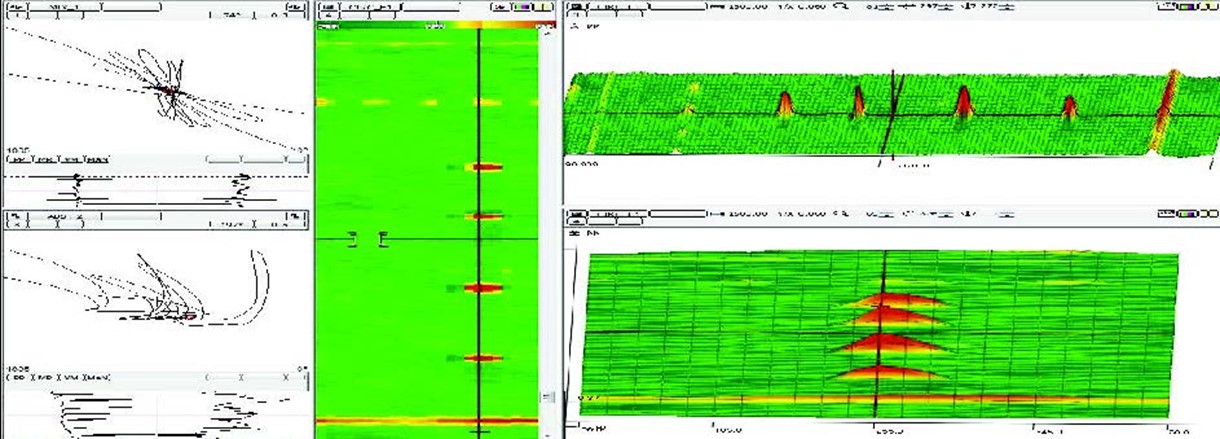Screen dimensions: 1220x439
Task: Click the C-scan vertical scrollbar handle
Action: click(x=546, y=397)
